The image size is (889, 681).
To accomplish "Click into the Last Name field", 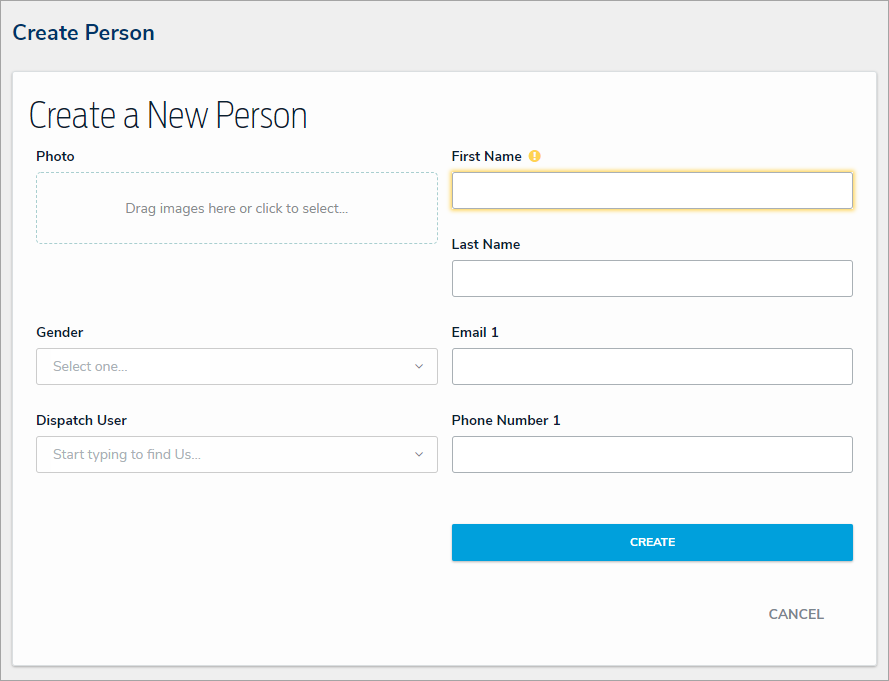I will point(652,279).
